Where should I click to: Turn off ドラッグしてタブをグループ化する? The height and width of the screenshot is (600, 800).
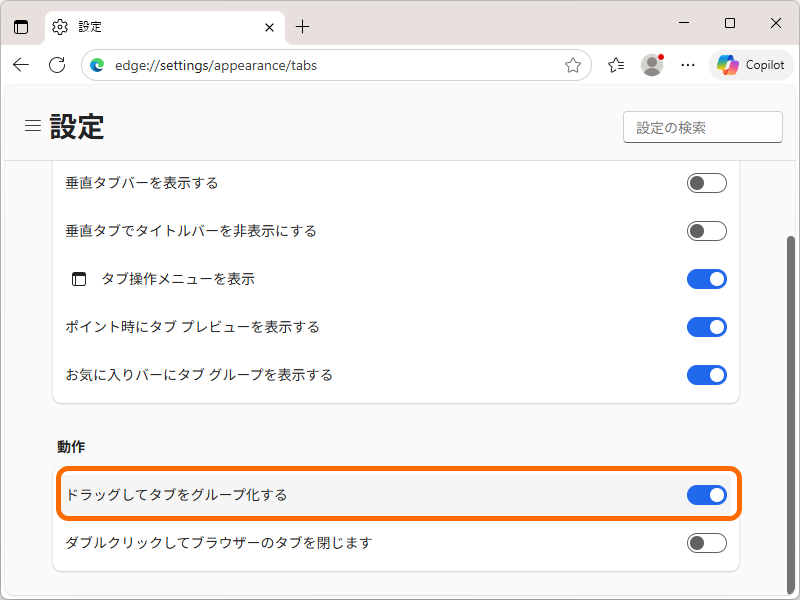coord(706,494)
